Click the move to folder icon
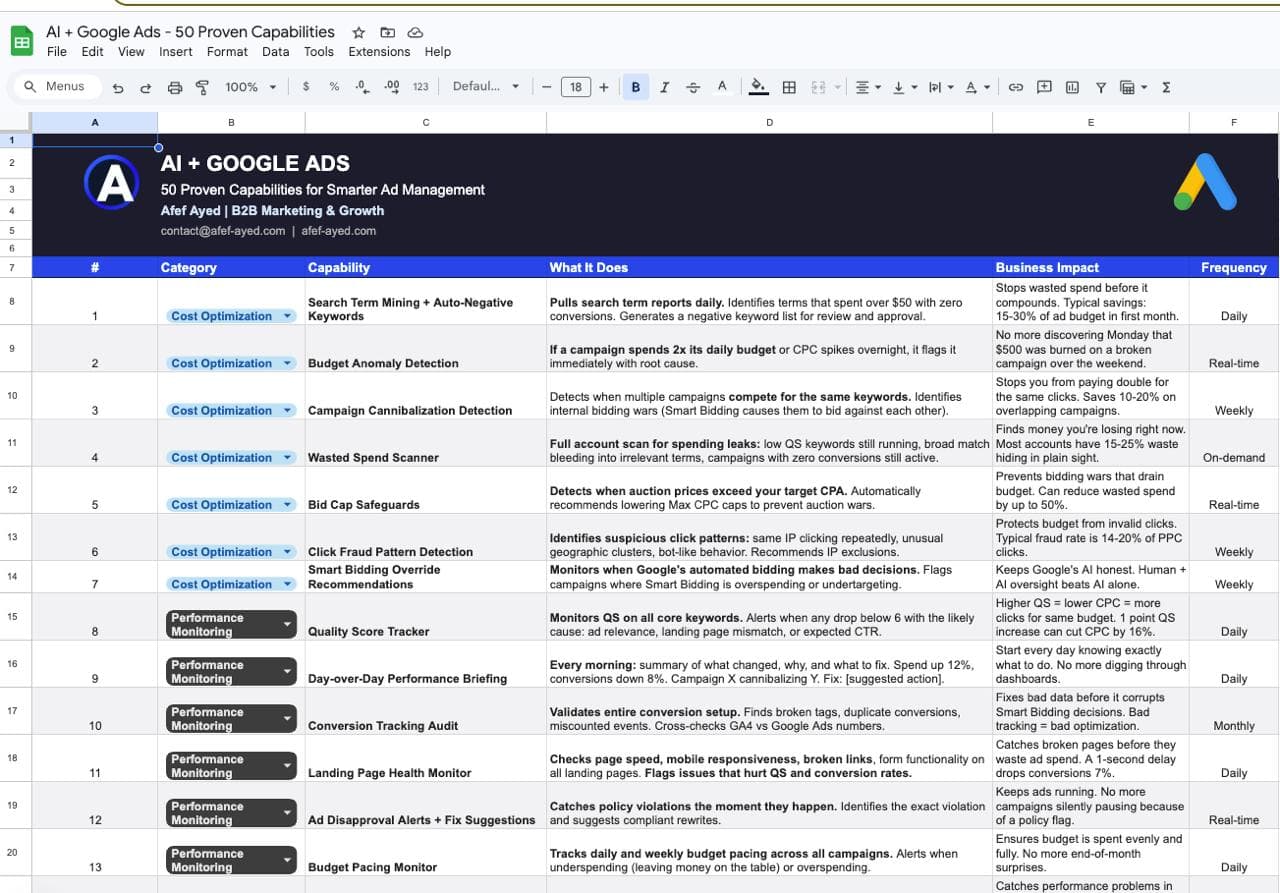 pyautogui.click(x=388, y=32)
